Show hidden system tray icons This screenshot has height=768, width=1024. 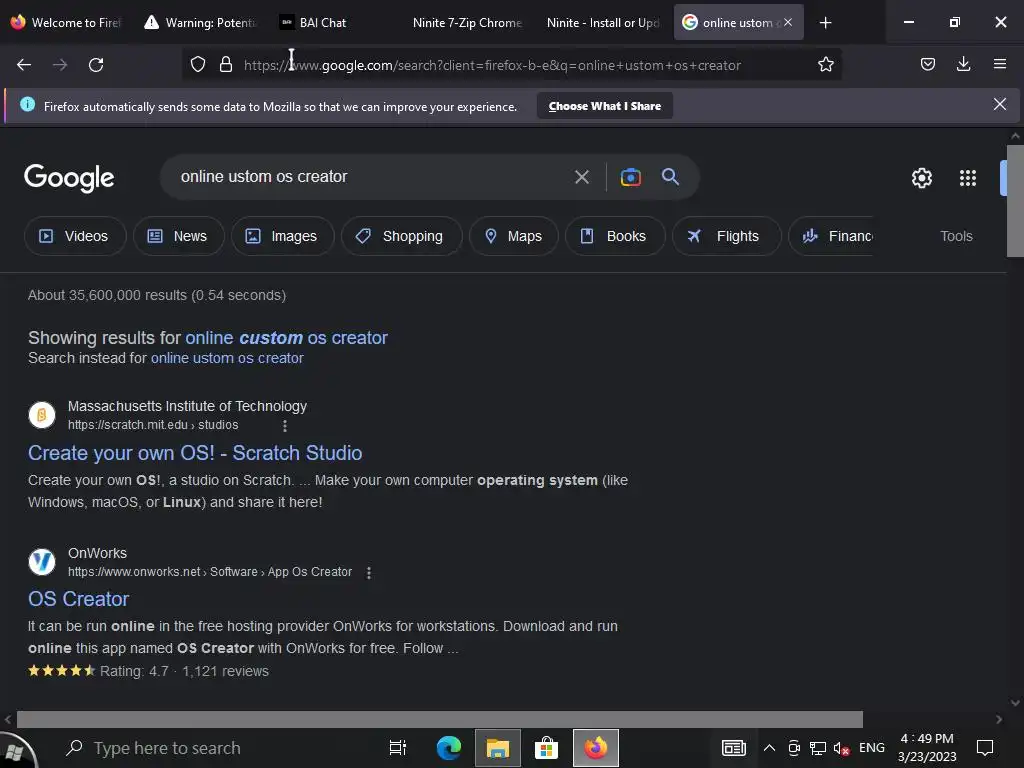pyautogui.click(x=769, y=748)
